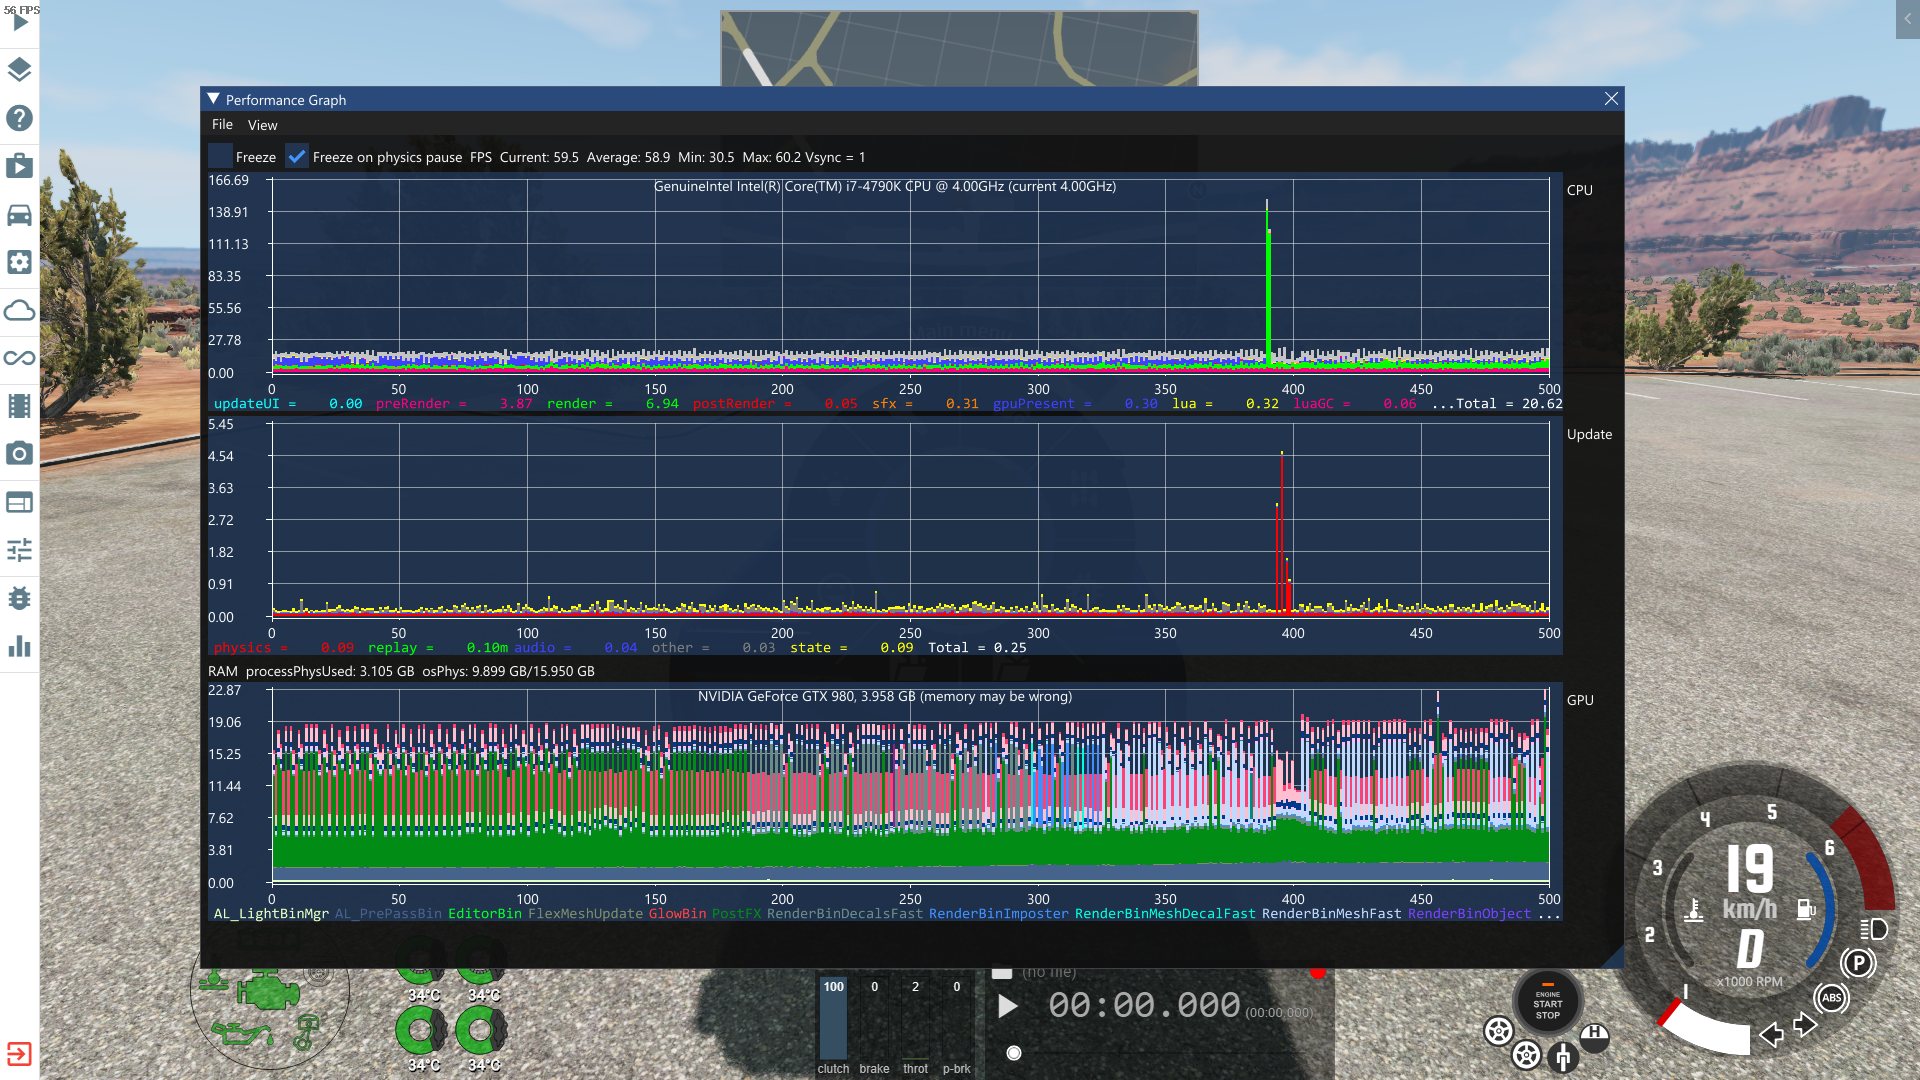1920x1080 pixels.
Task: Click the replay timer 00:00.000
Action: (x=1144, y=1006)
